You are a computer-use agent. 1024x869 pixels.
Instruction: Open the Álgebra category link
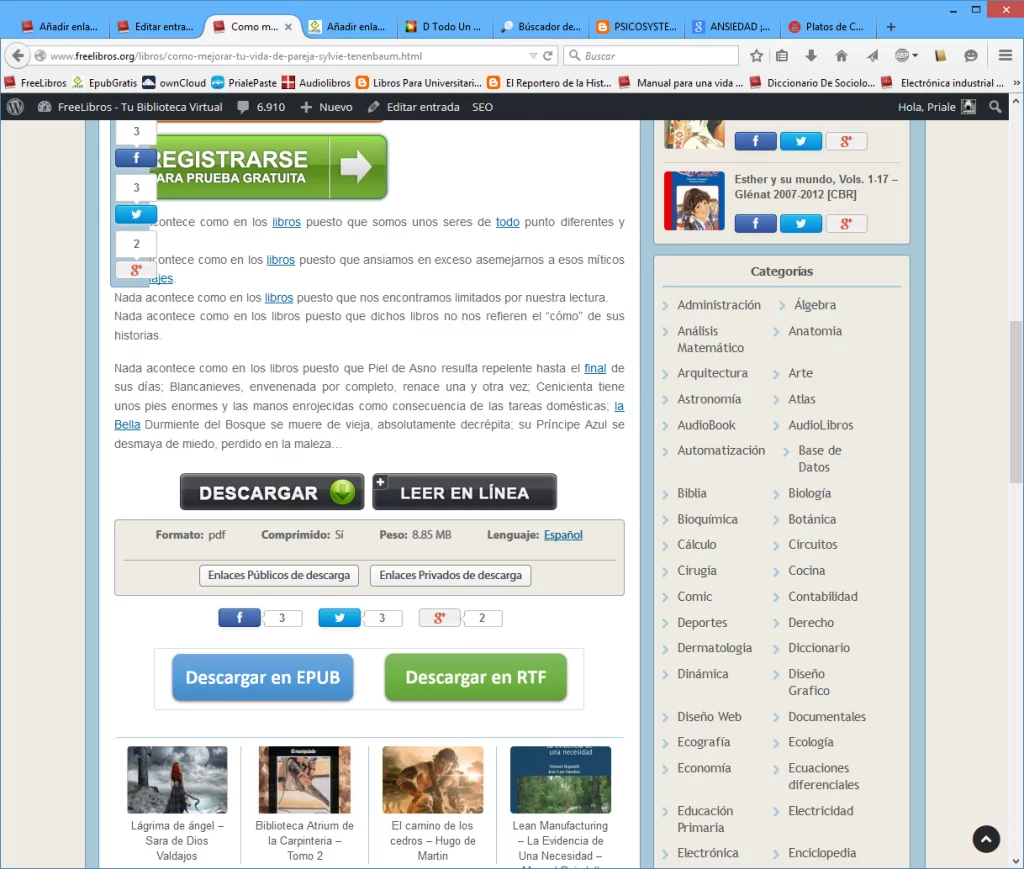click(x=814, y=305)
